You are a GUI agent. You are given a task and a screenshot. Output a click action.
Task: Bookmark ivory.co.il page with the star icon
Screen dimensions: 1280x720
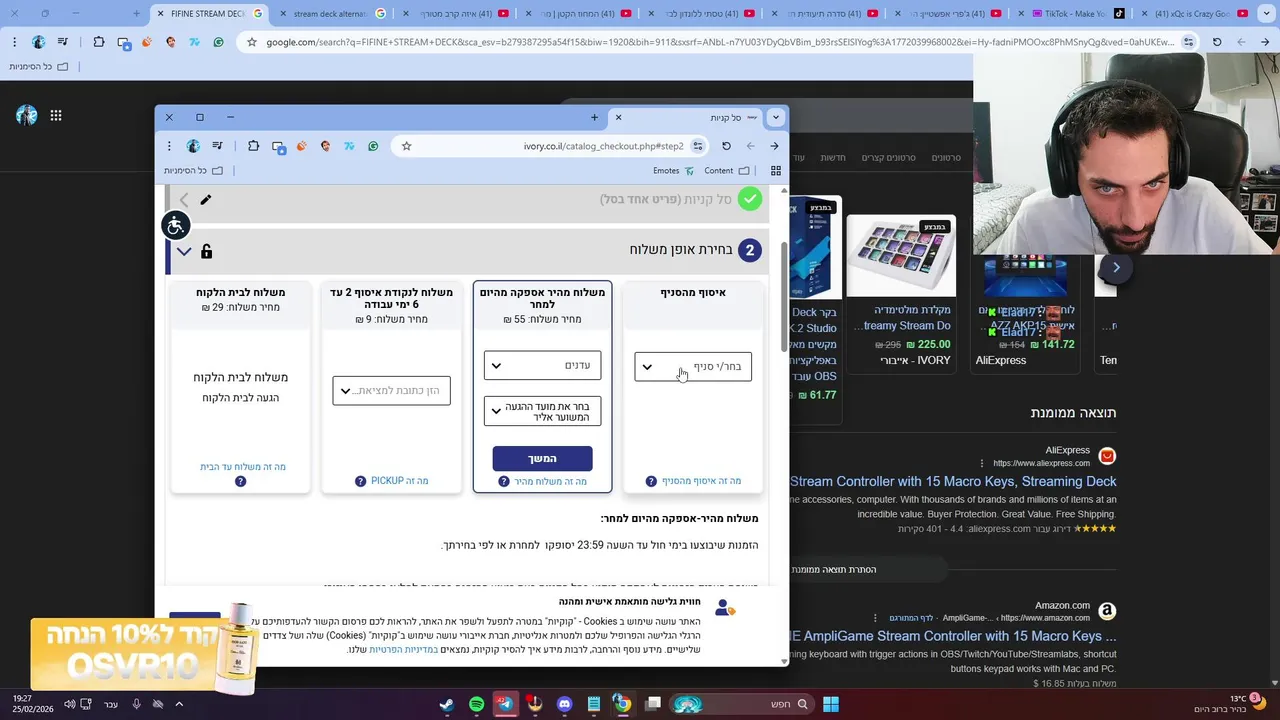(x=406, y=146)
